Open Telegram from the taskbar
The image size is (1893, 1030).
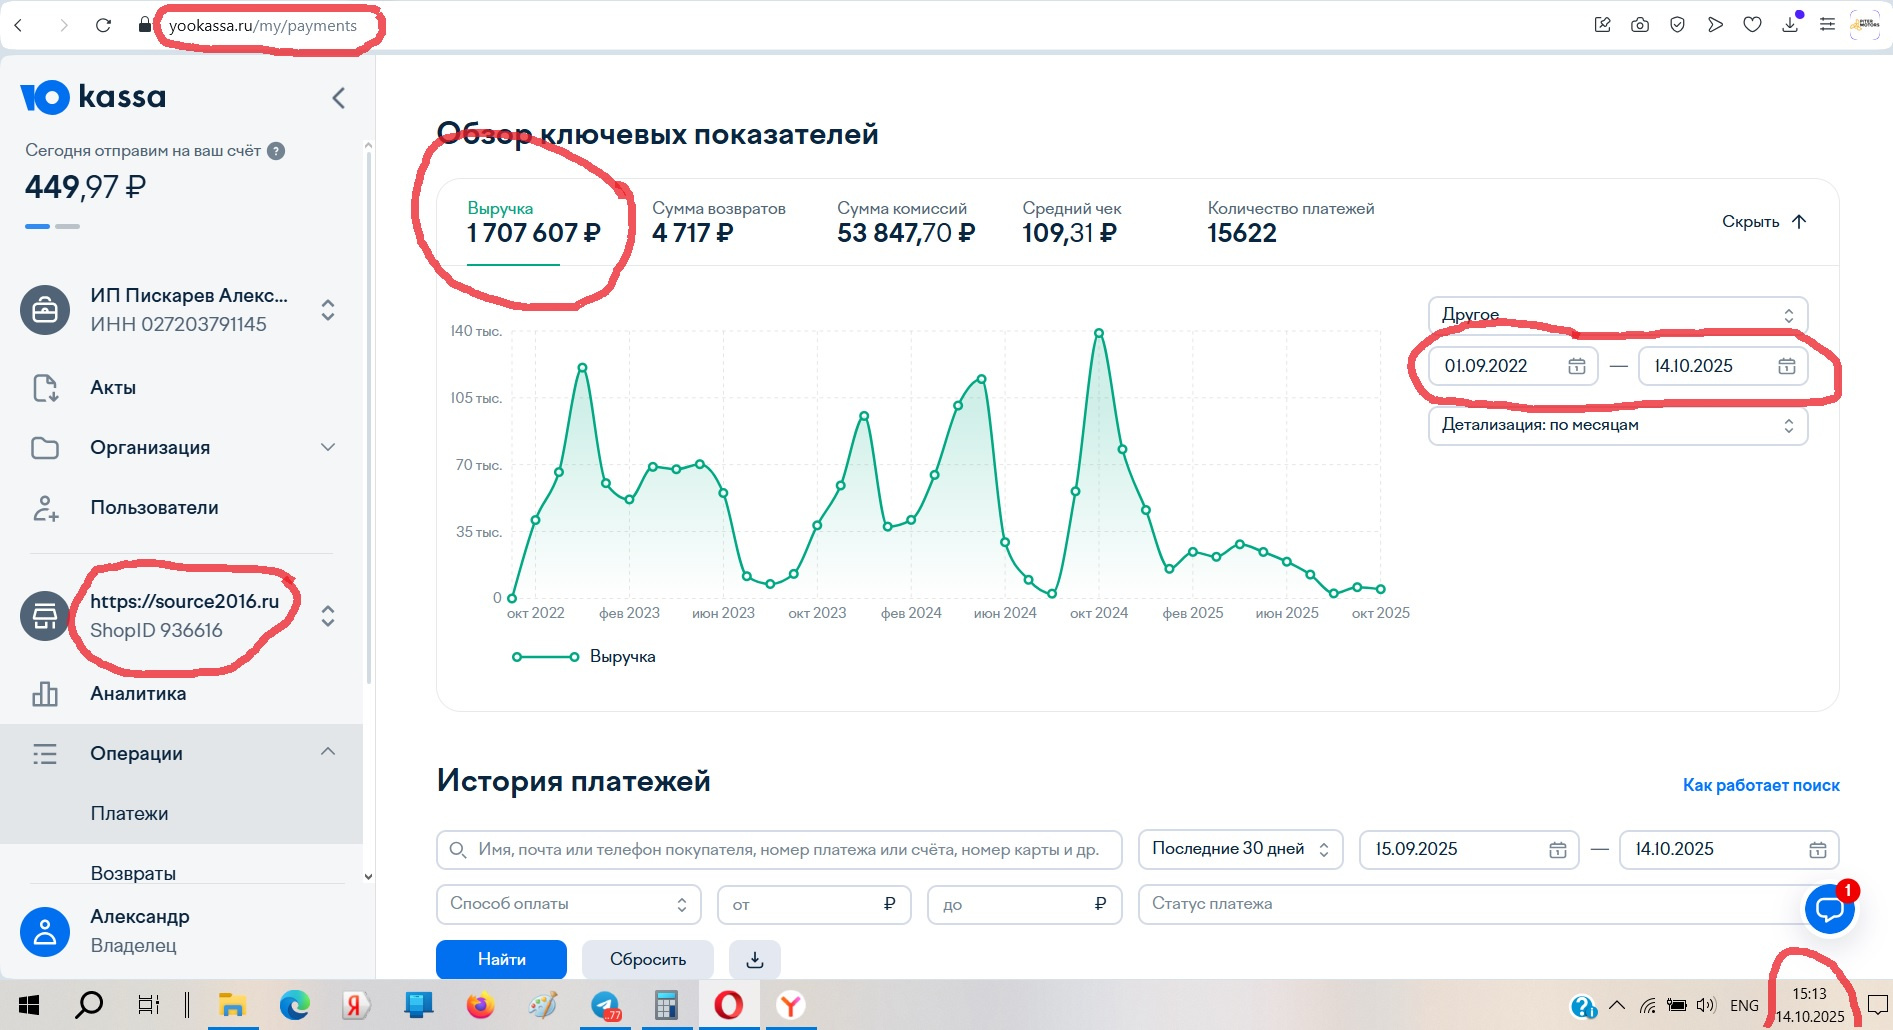605,1005
